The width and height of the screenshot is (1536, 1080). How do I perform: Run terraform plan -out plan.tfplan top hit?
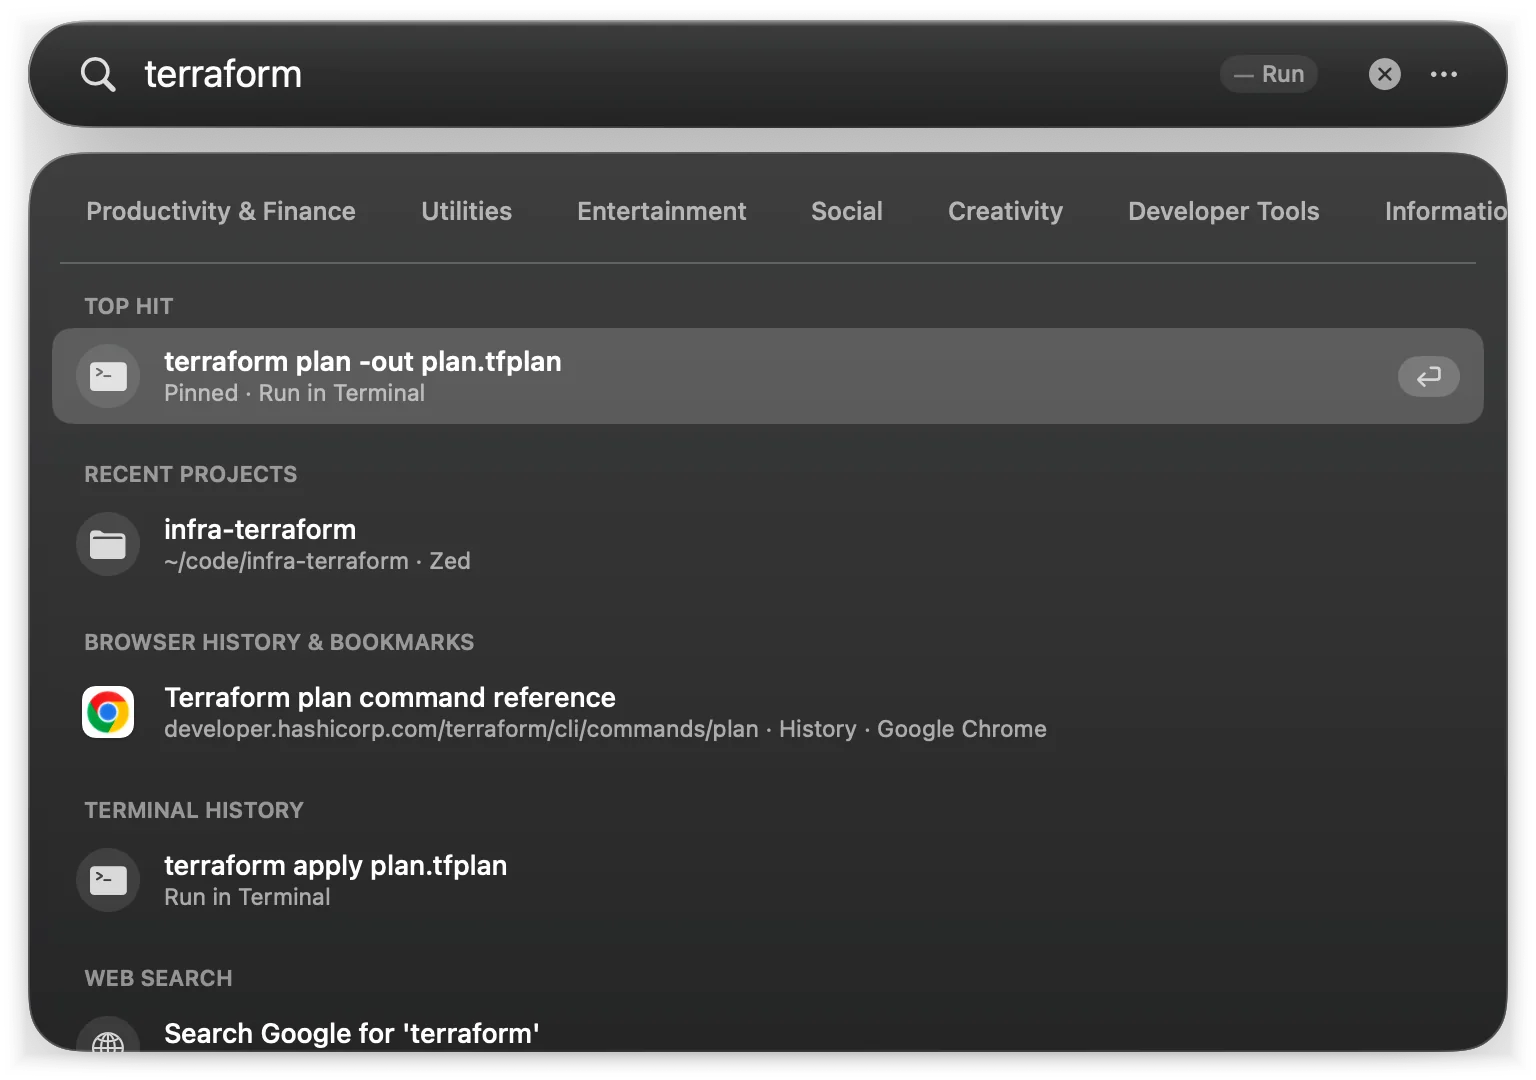click(768, 376)
